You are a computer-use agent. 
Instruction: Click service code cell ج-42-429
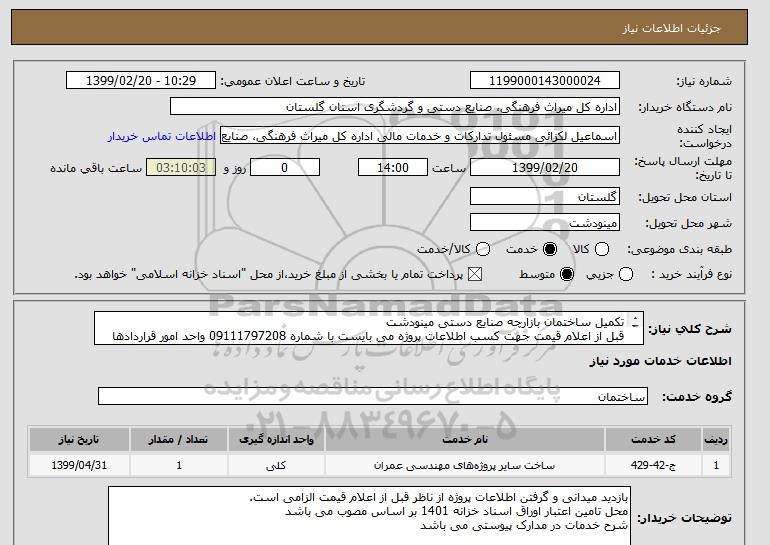(x=653, y=465)
